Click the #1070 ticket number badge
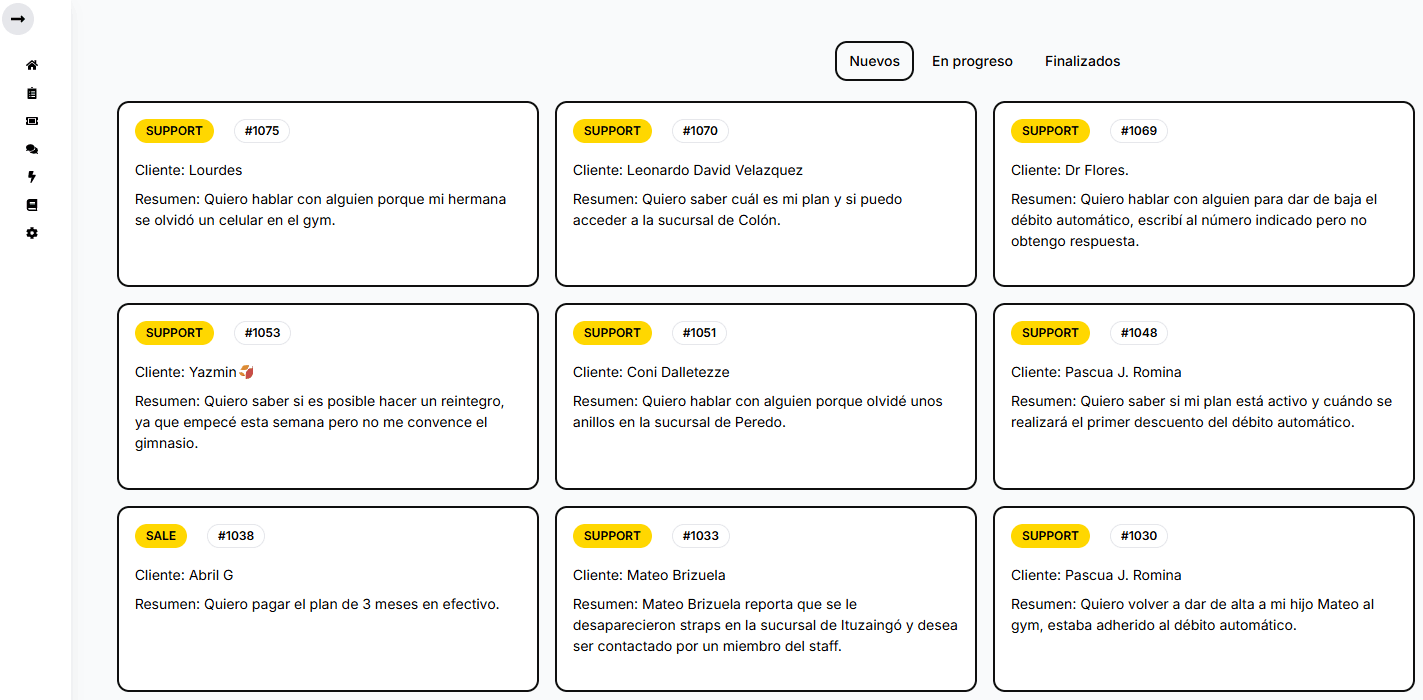 point(700,131)
